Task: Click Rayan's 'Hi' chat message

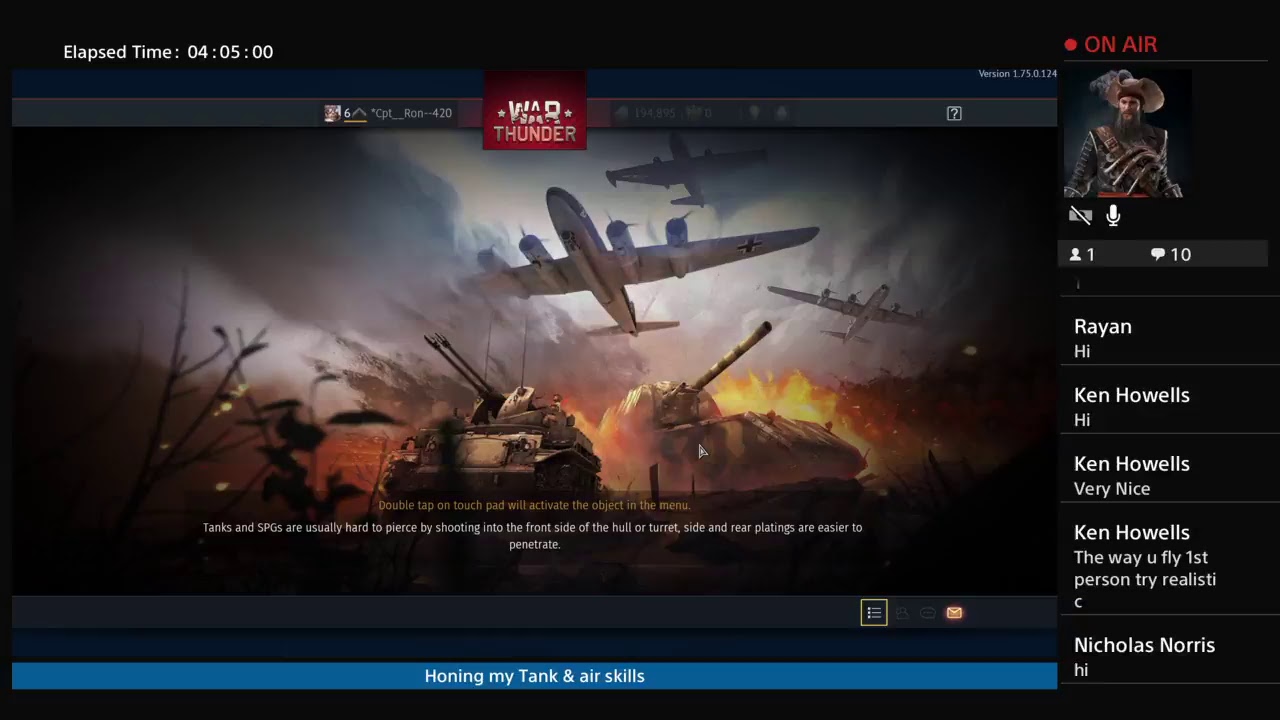Action: click(x=1082, y=351)
